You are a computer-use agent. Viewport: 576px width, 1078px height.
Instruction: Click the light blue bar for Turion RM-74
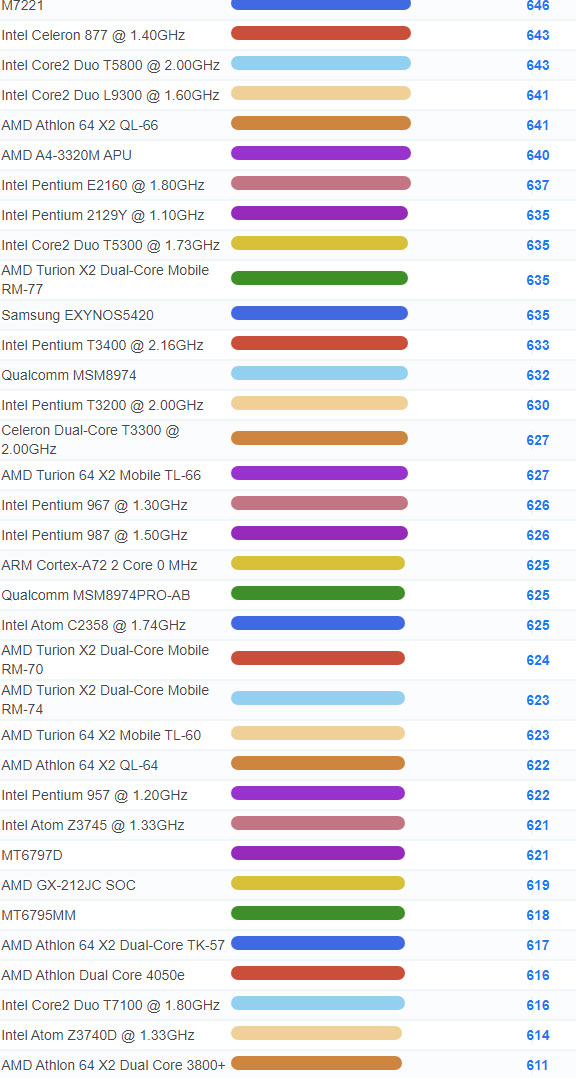pos(318,698)
